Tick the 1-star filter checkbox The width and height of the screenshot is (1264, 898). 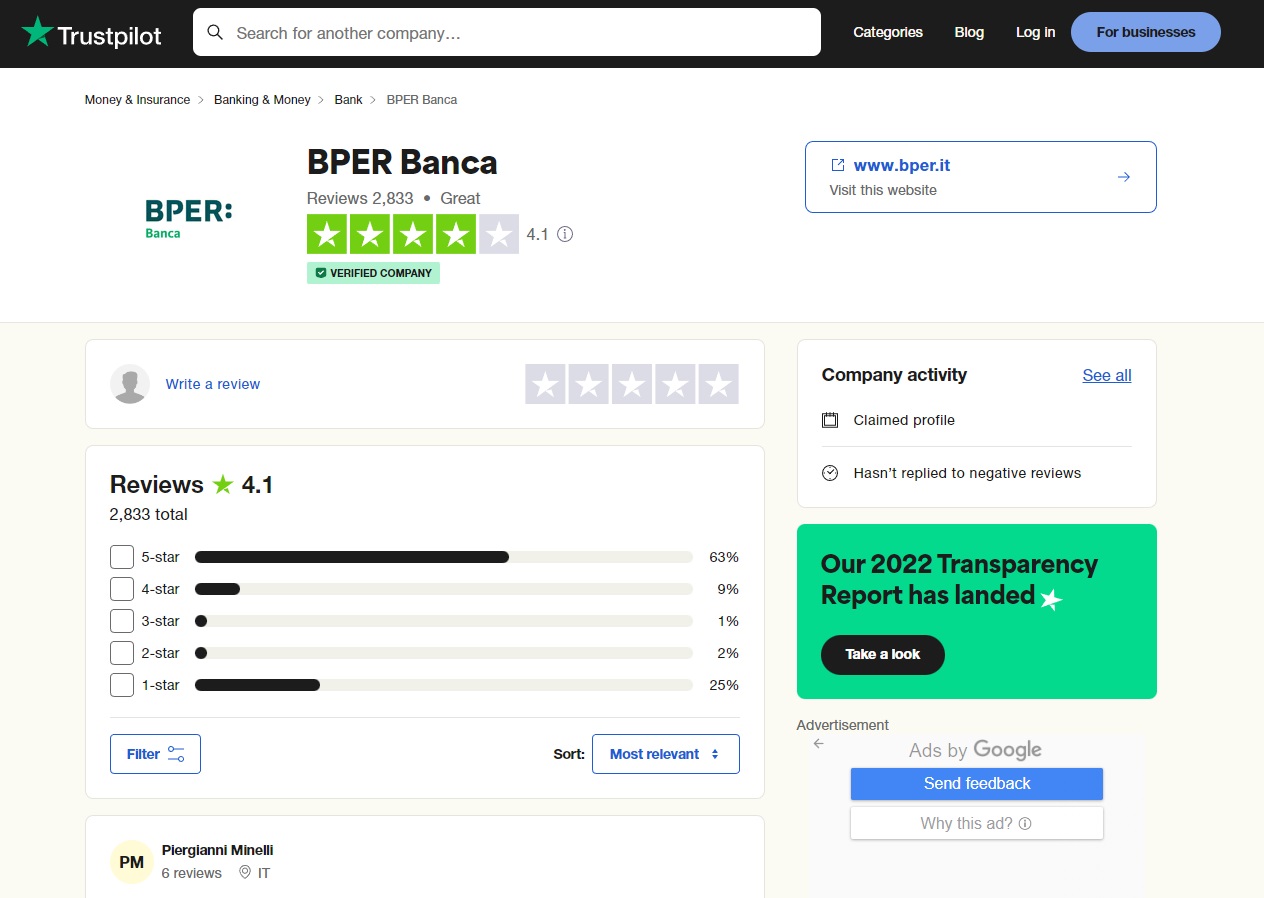pyautogui.click(x=122, y=685)
